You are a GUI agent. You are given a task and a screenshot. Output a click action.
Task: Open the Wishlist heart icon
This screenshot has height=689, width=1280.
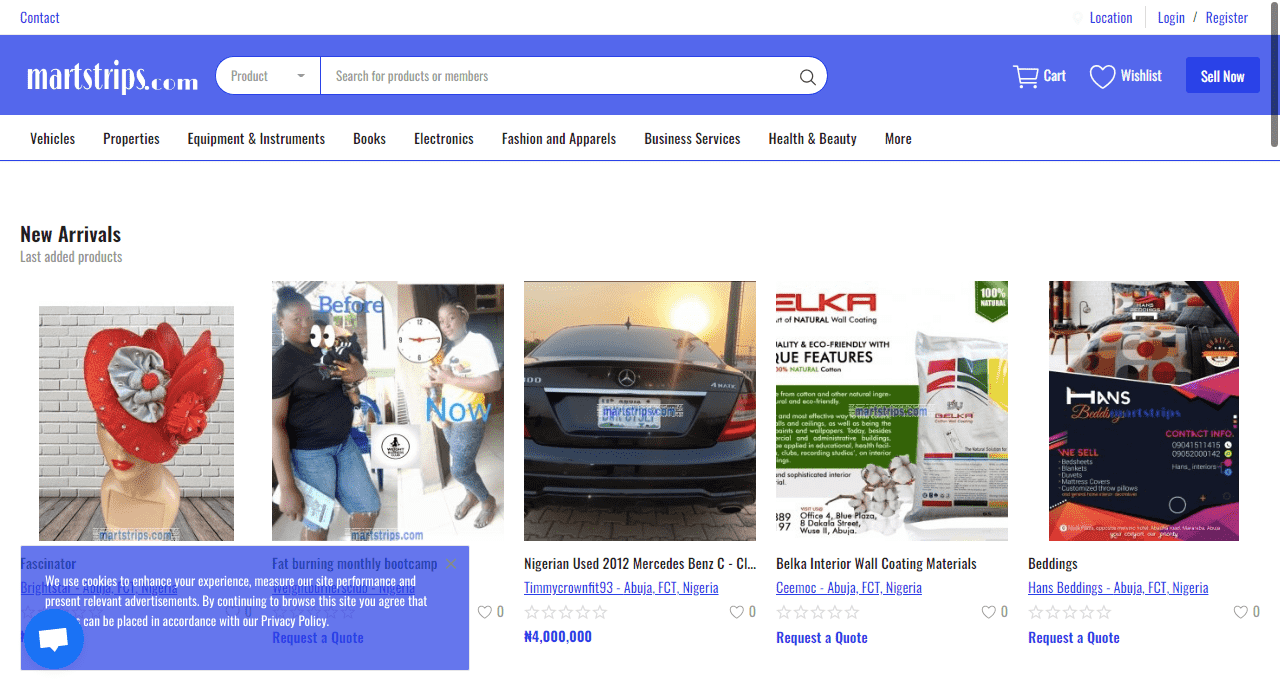point(1102,77)
